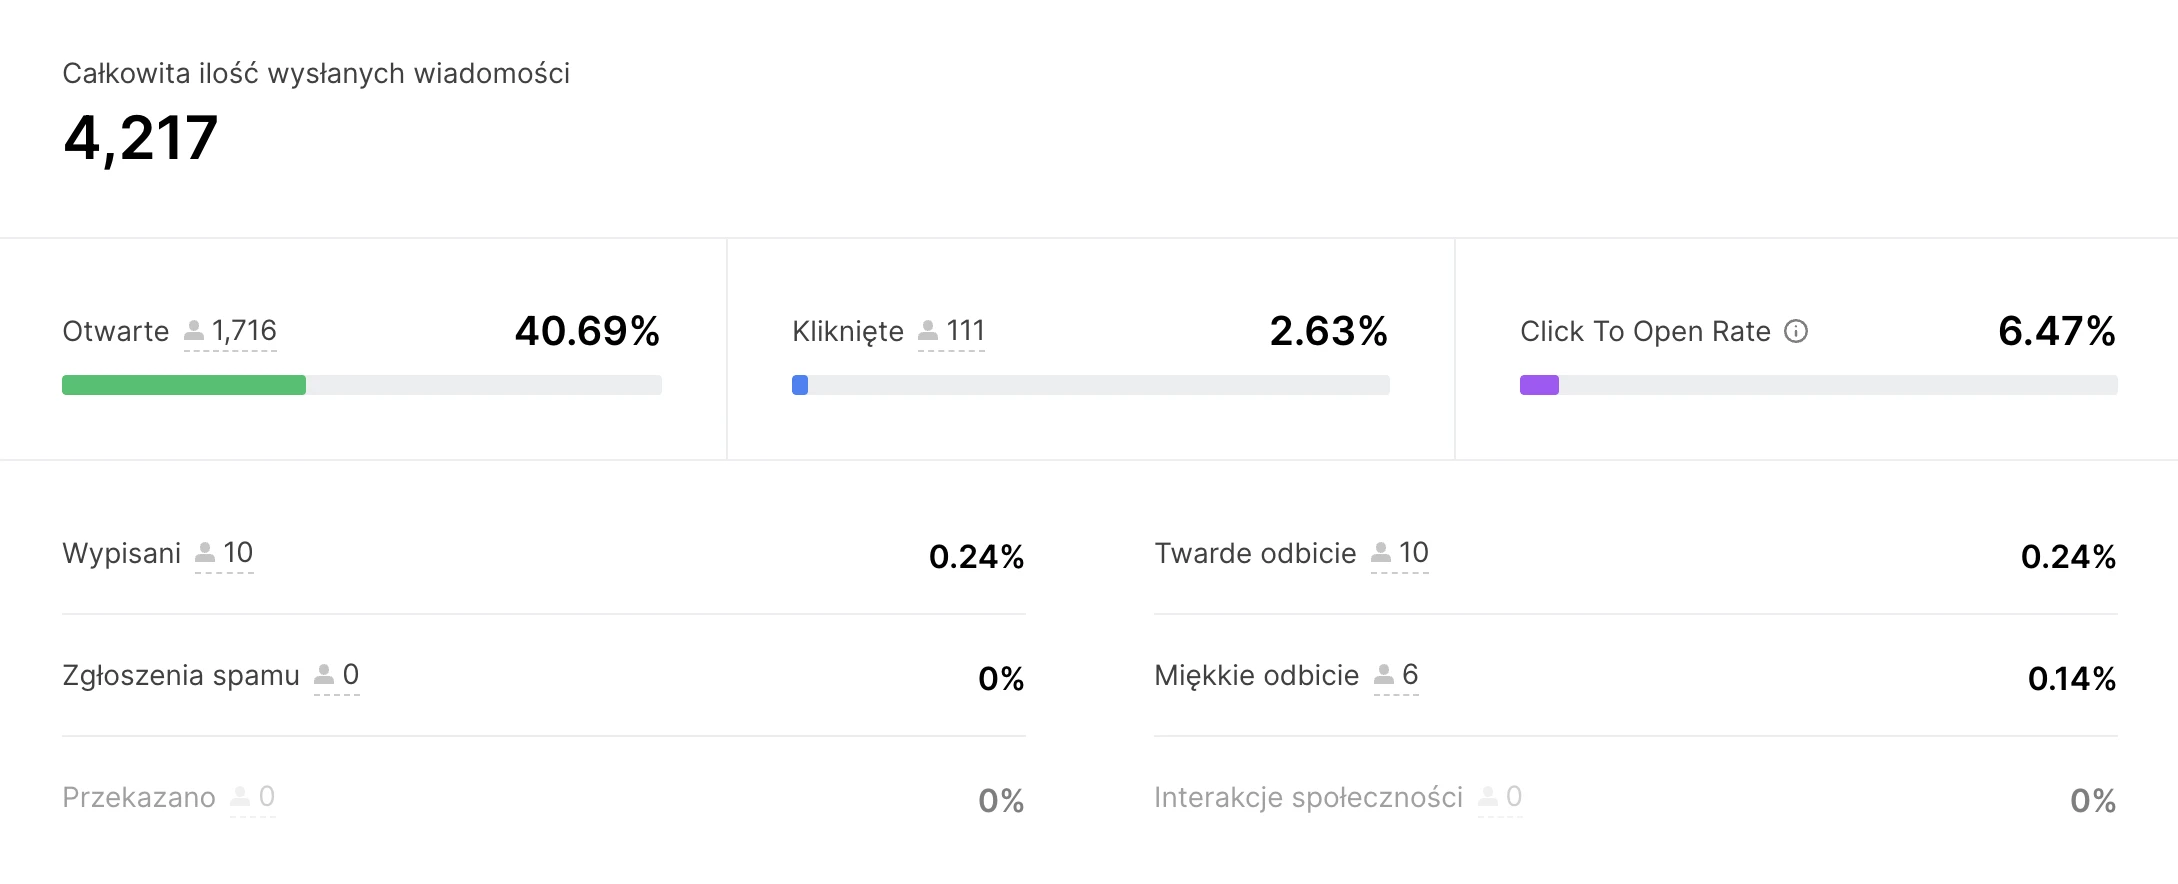Click the total sent messages number 4,217
Image resolution: width=2178 pixels, height=884 pixels.
141,137
